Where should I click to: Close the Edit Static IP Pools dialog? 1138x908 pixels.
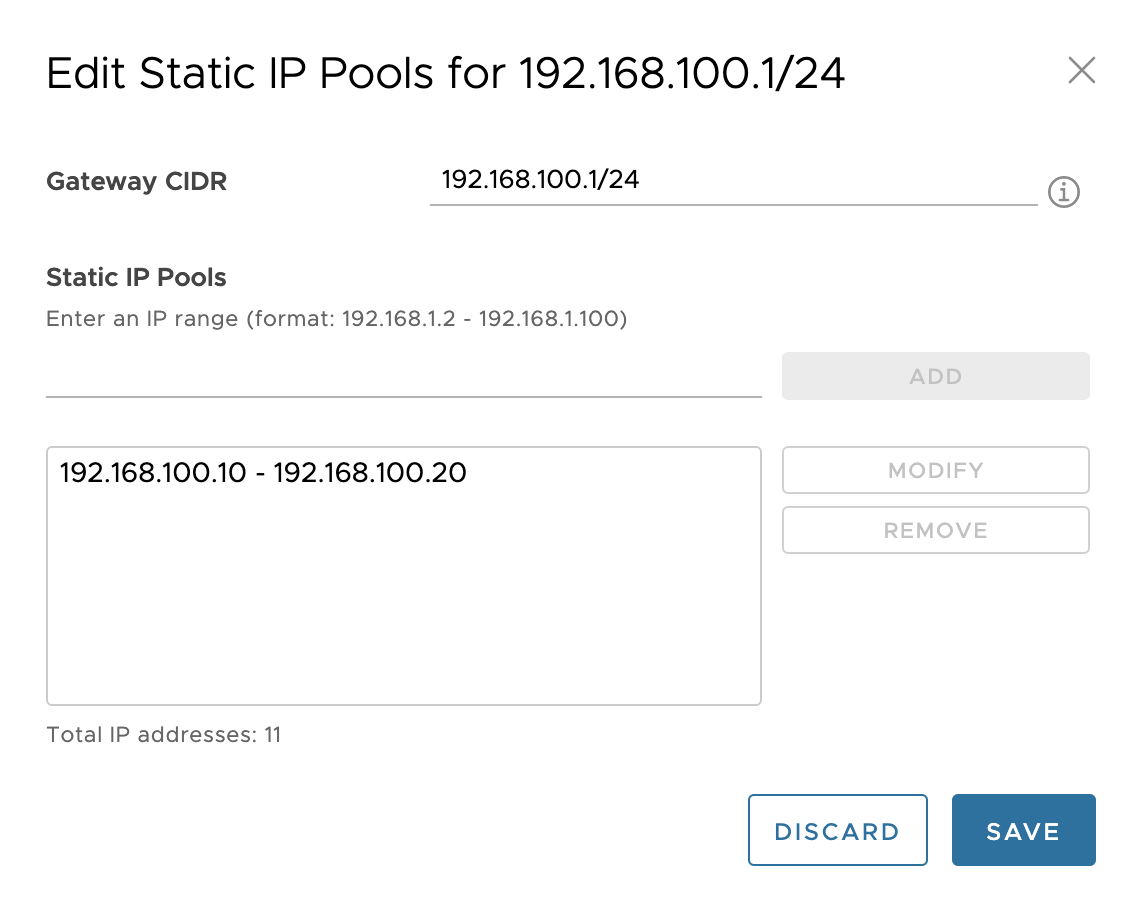[x=1081, y=71]
